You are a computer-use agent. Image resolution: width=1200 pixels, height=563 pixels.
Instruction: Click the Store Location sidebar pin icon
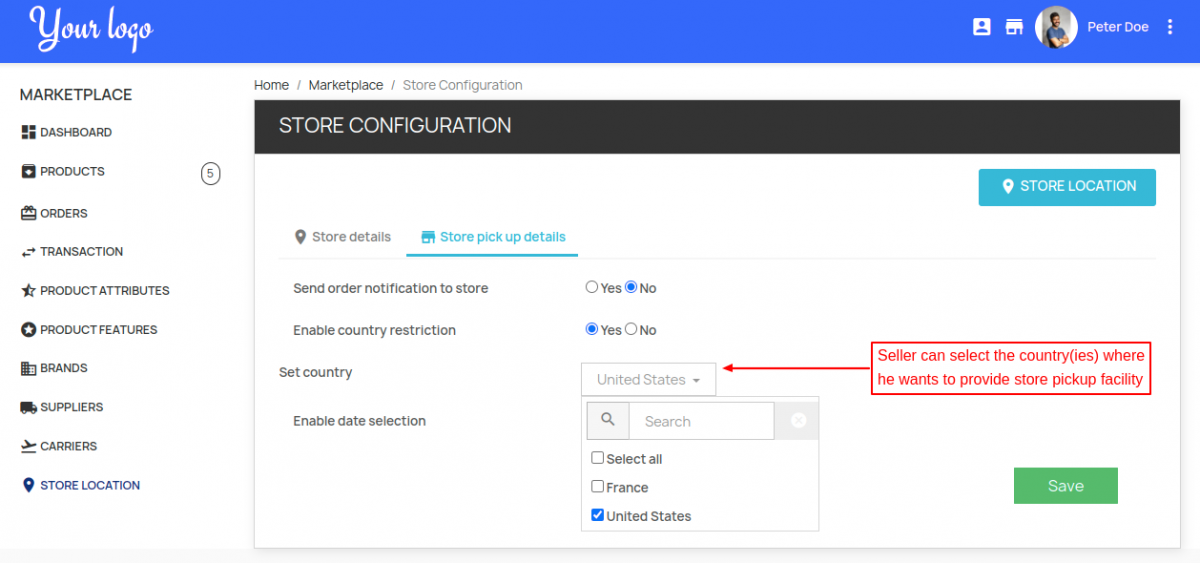(x=28, y=485)
